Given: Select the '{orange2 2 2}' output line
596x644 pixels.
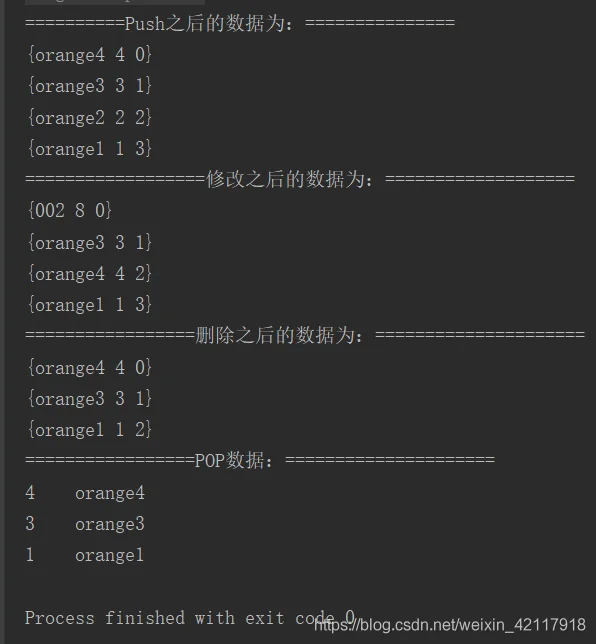Looking at the screenshot, I should click(x=90, y=117).
